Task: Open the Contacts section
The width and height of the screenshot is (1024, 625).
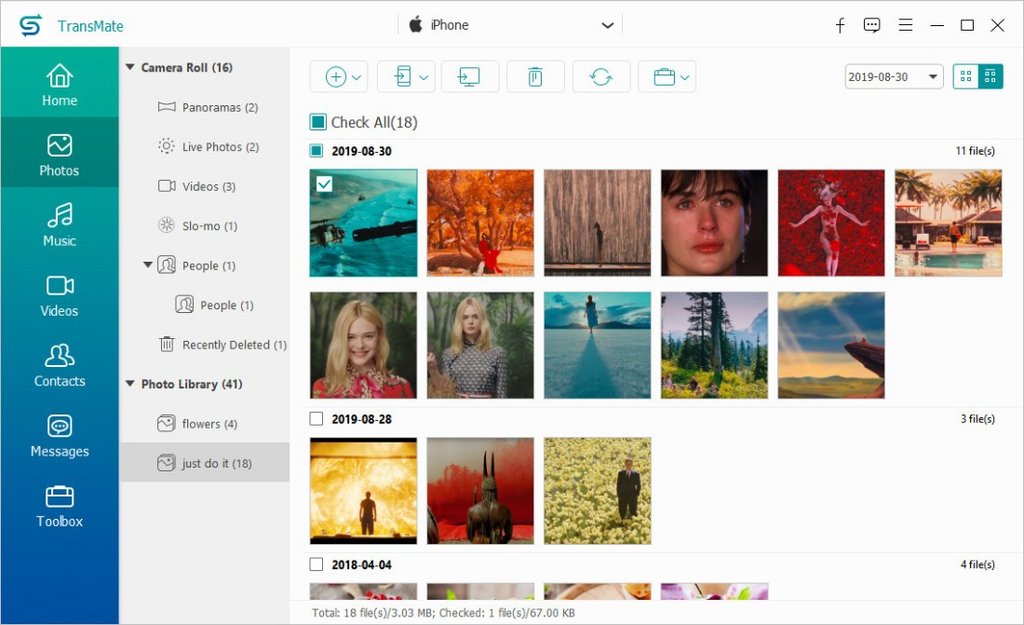Action: click(x=59, y=365)
